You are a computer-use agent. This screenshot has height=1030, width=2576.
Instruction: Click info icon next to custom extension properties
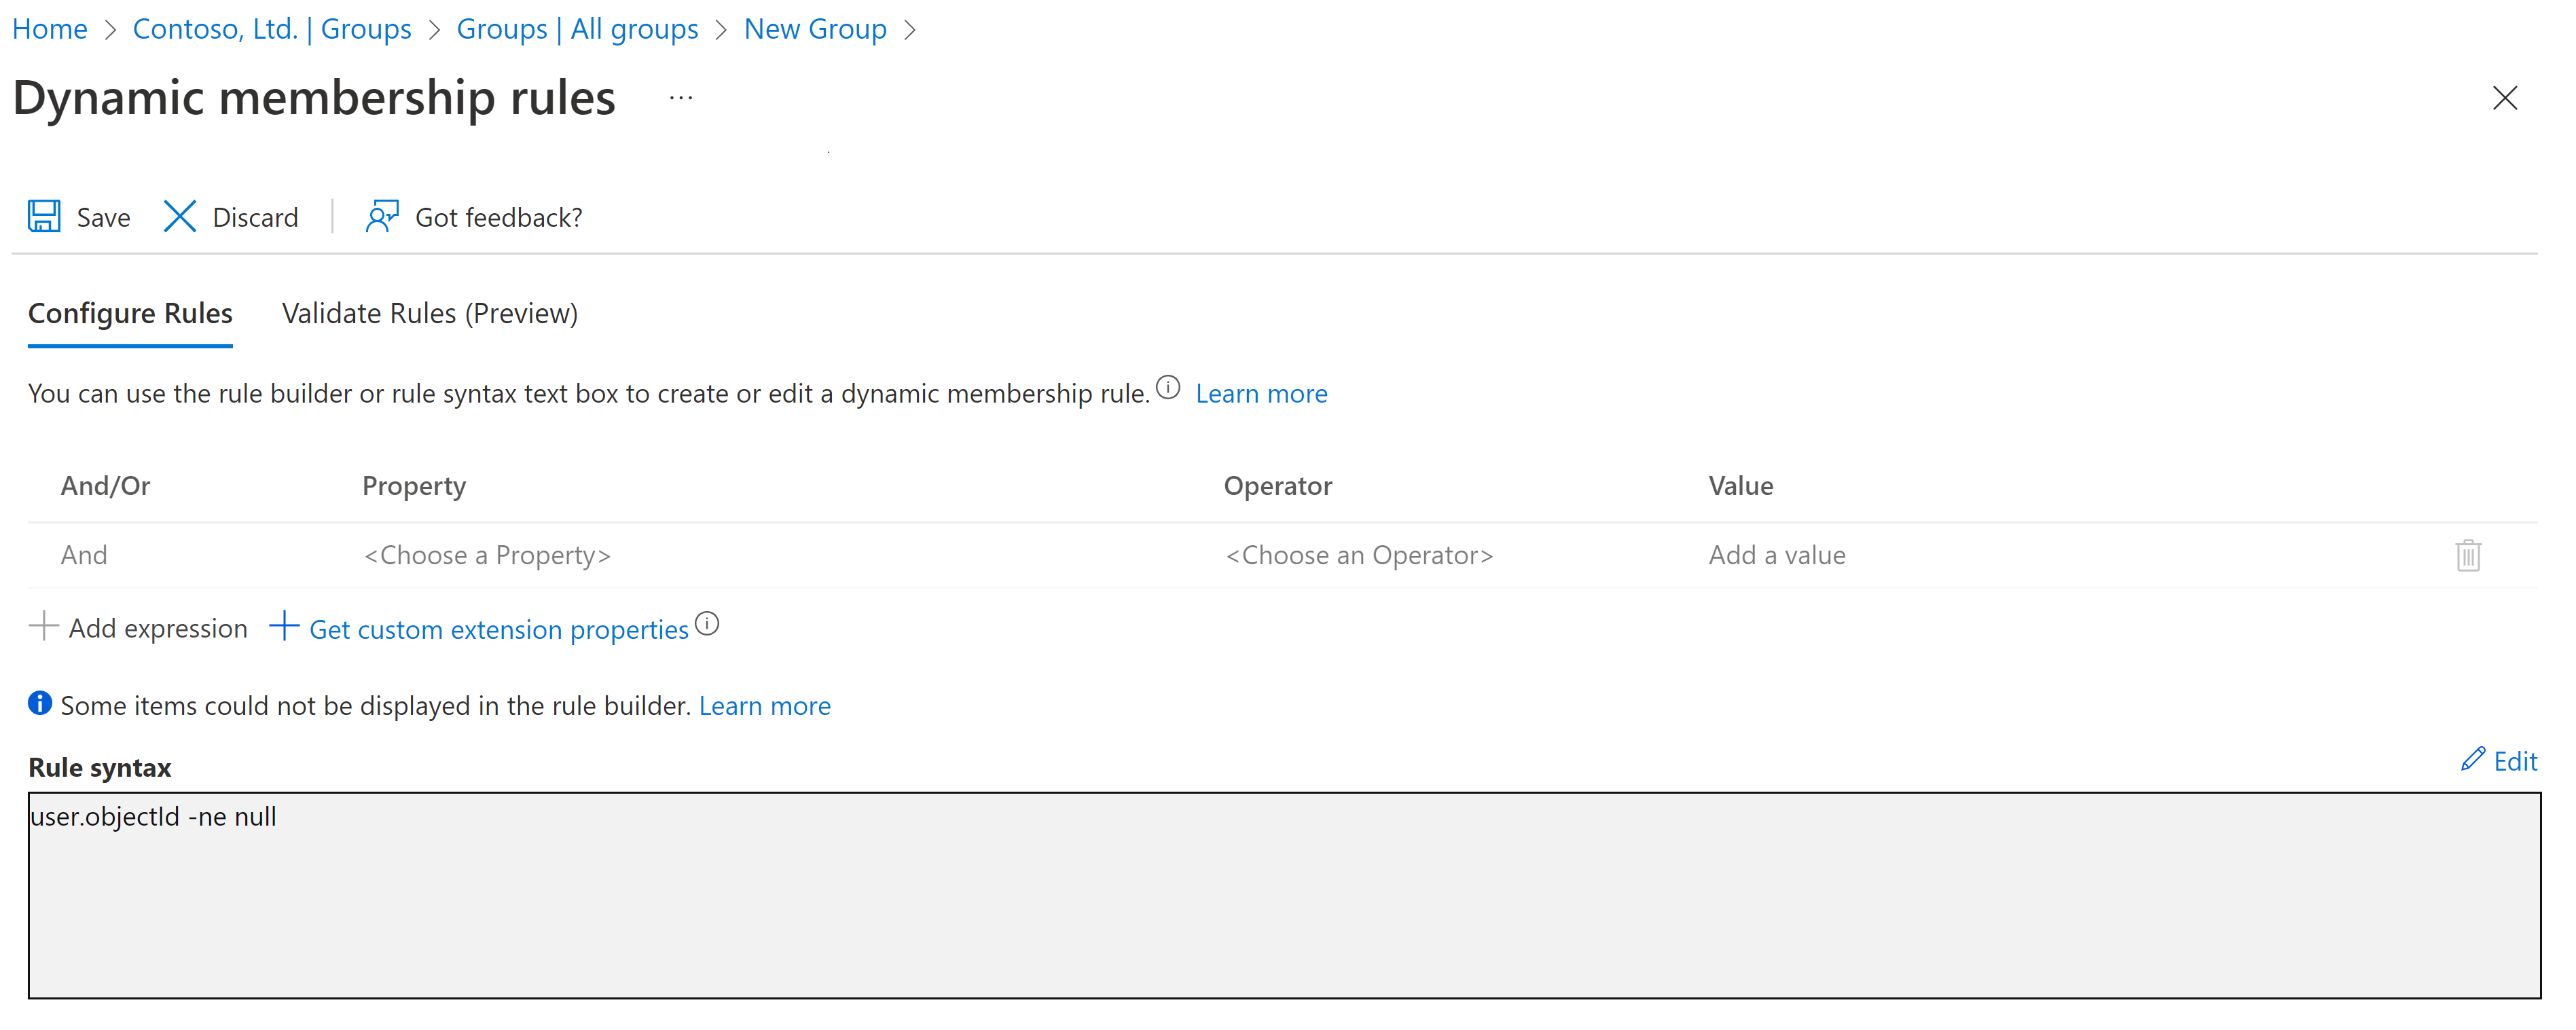[707, 624]
